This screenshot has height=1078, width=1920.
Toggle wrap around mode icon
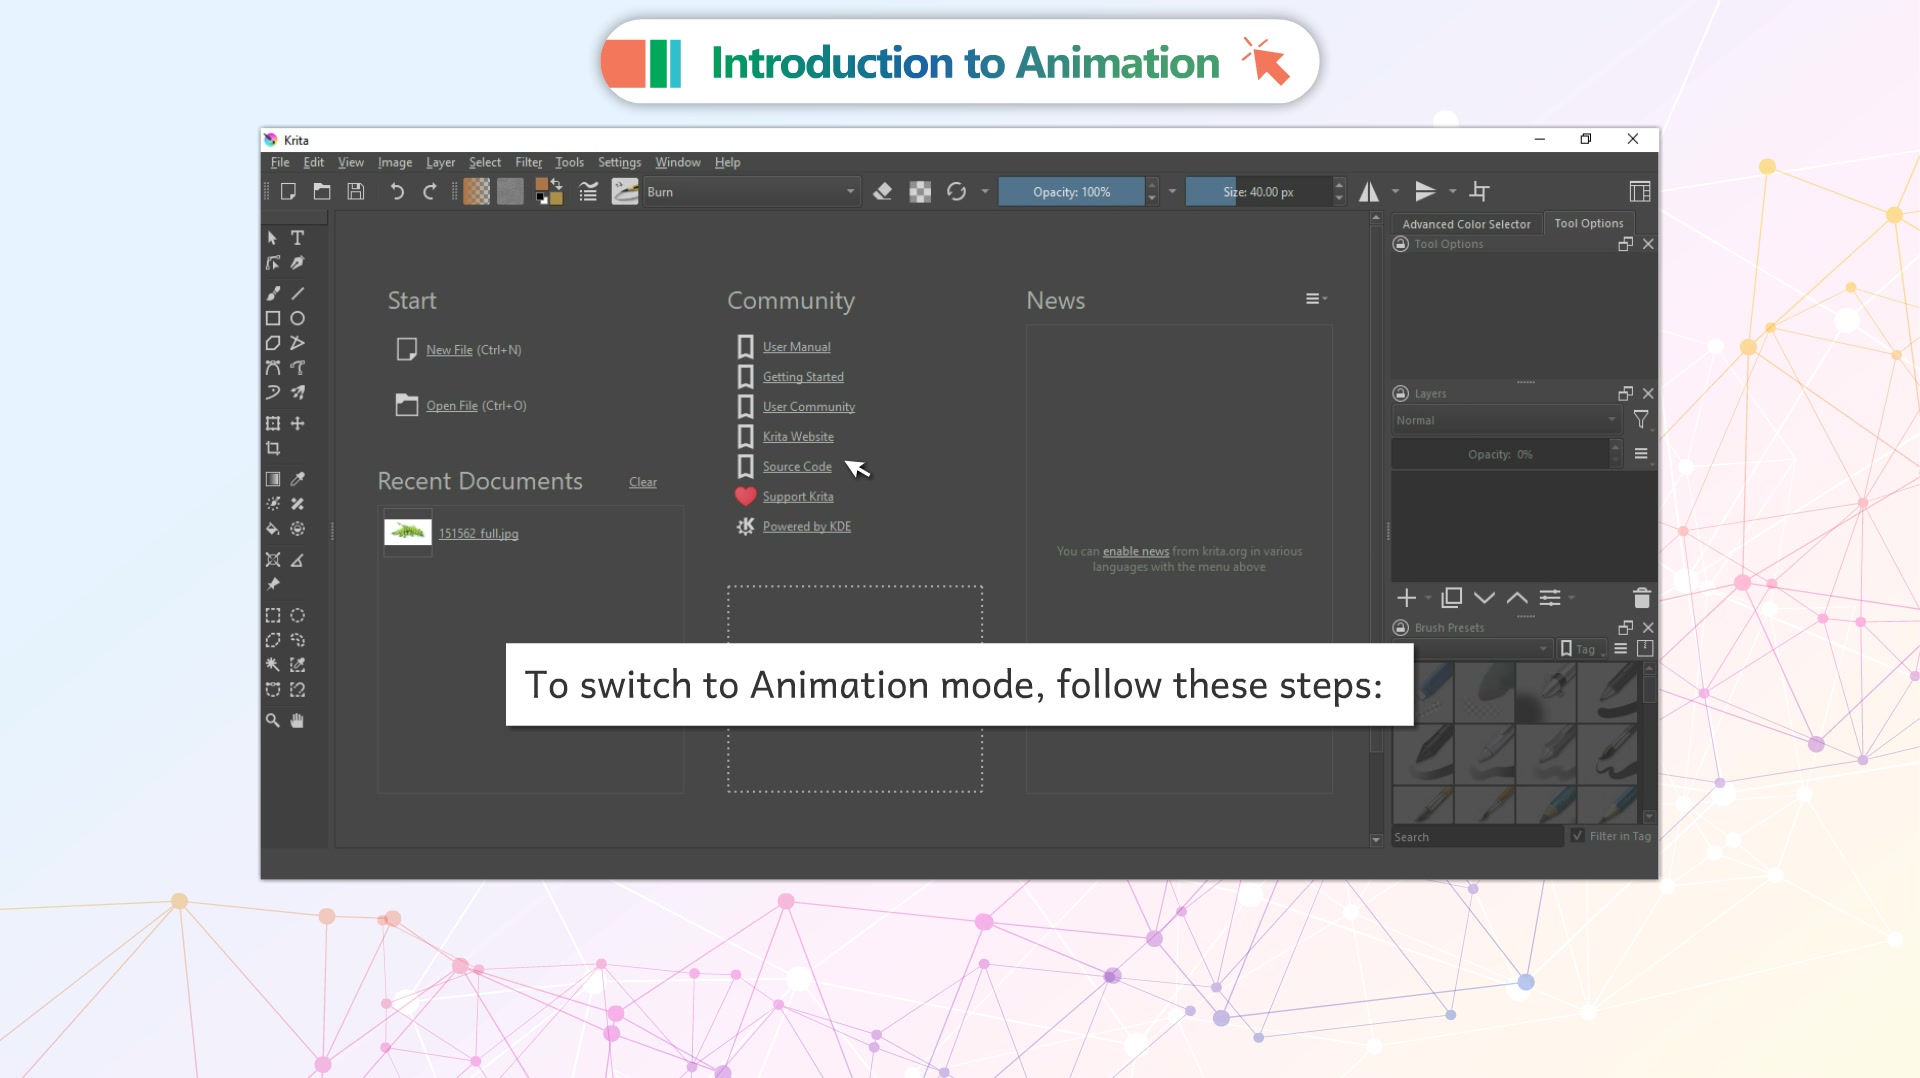pos(1480,192)
